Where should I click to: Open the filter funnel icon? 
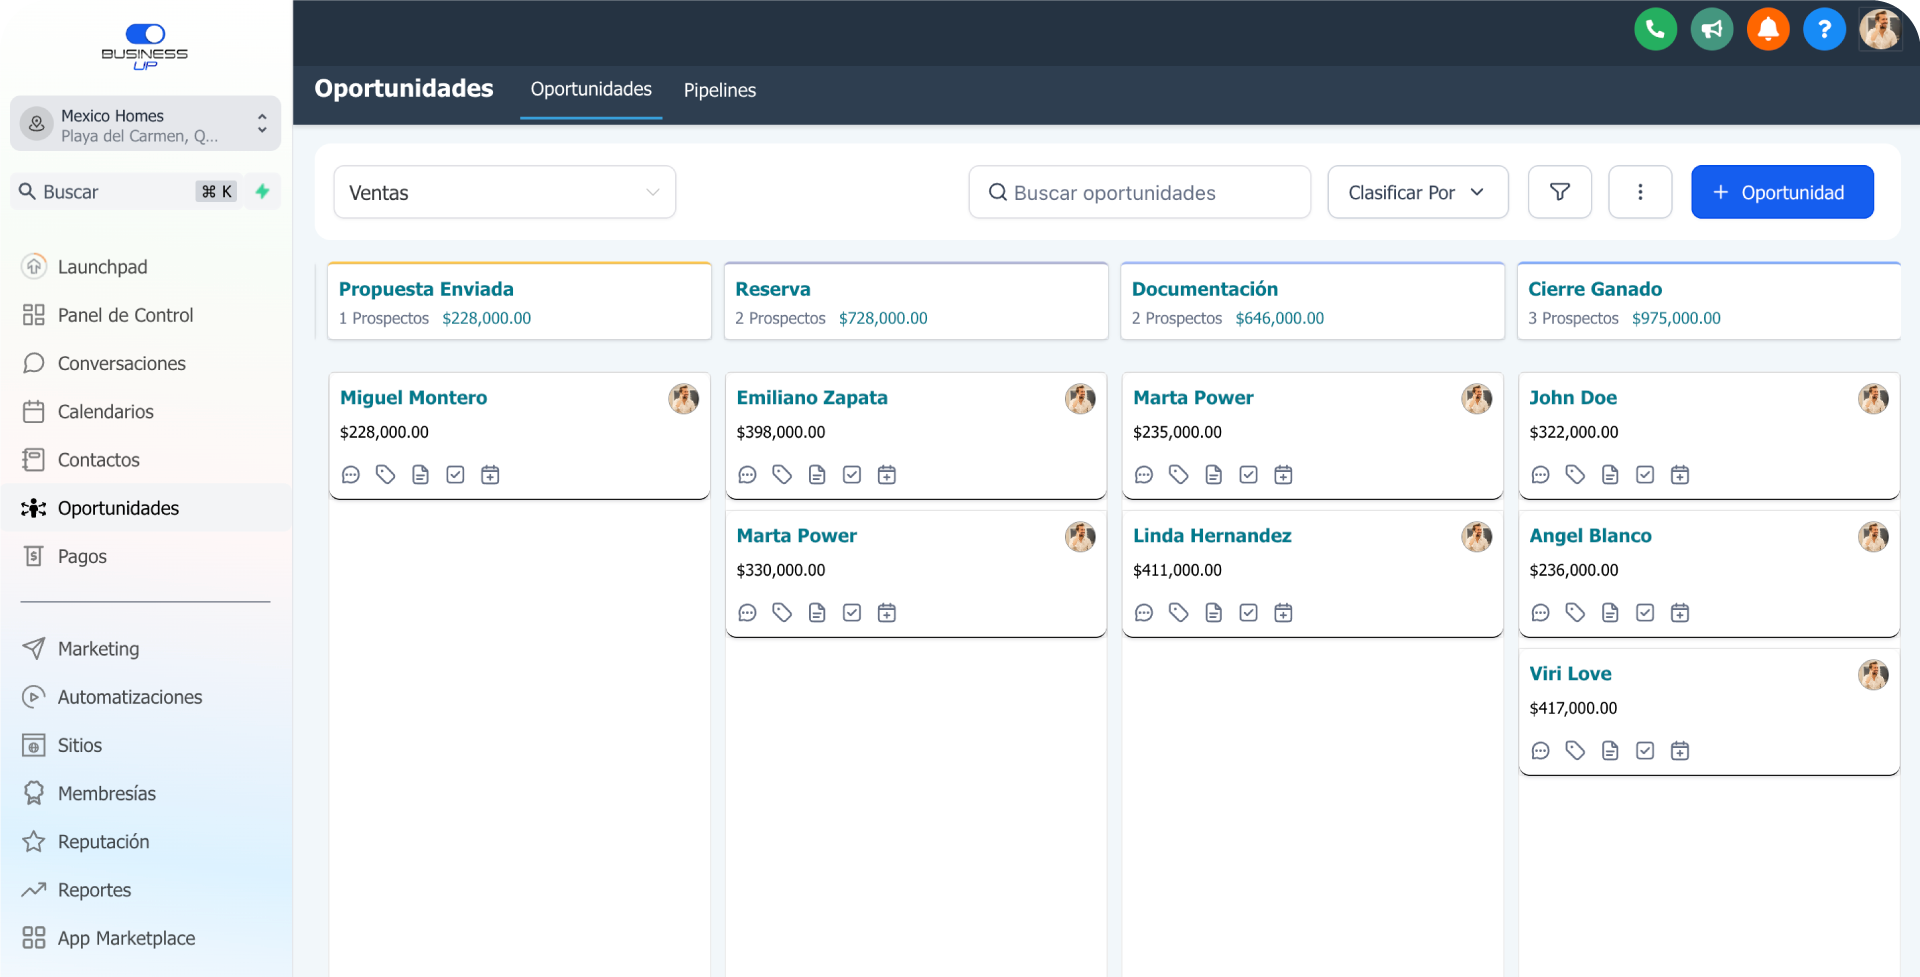[1559, 192]
